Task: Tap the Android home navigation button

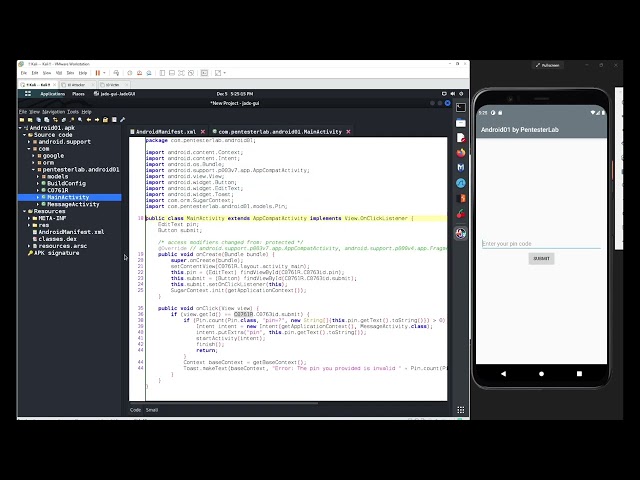Action: [x=541, y=373]
